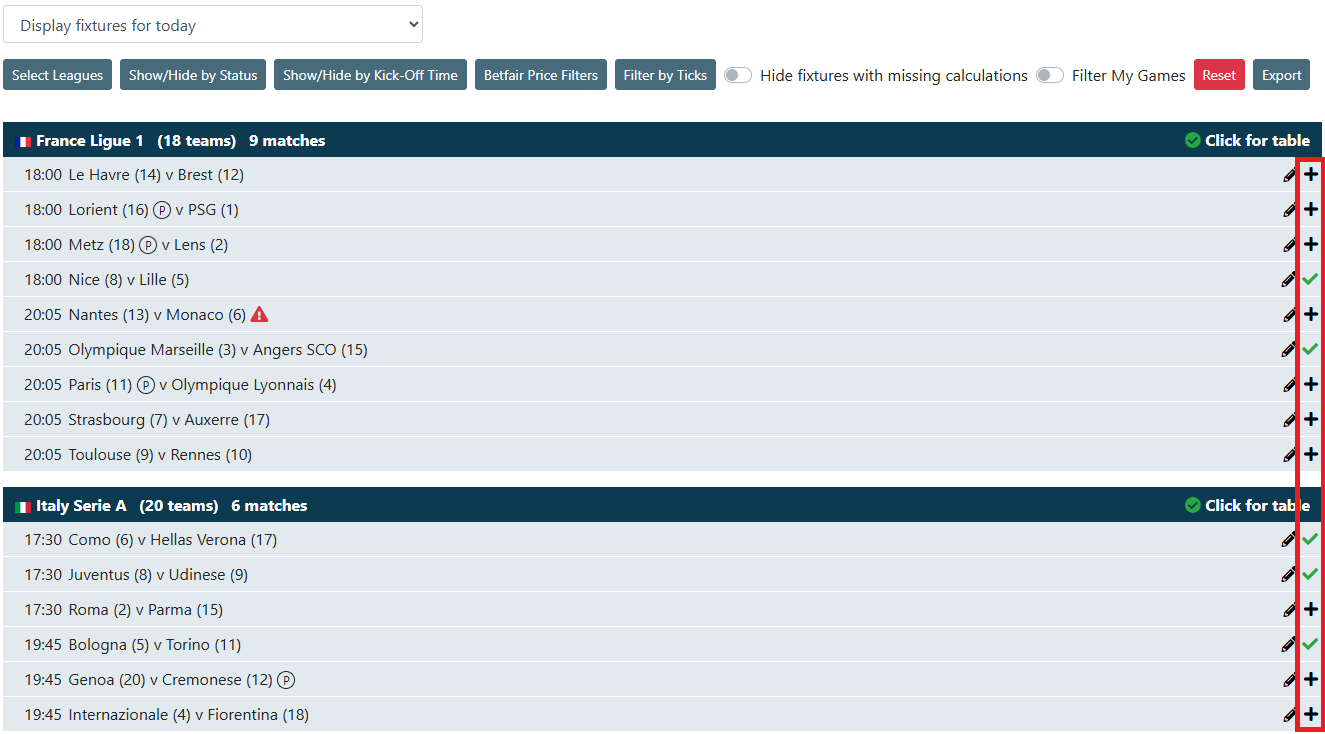The width and height of the screenshot is (1325, 734).
Task: Open Click for table in France Ligue 1
Action: coord(1247,140)
